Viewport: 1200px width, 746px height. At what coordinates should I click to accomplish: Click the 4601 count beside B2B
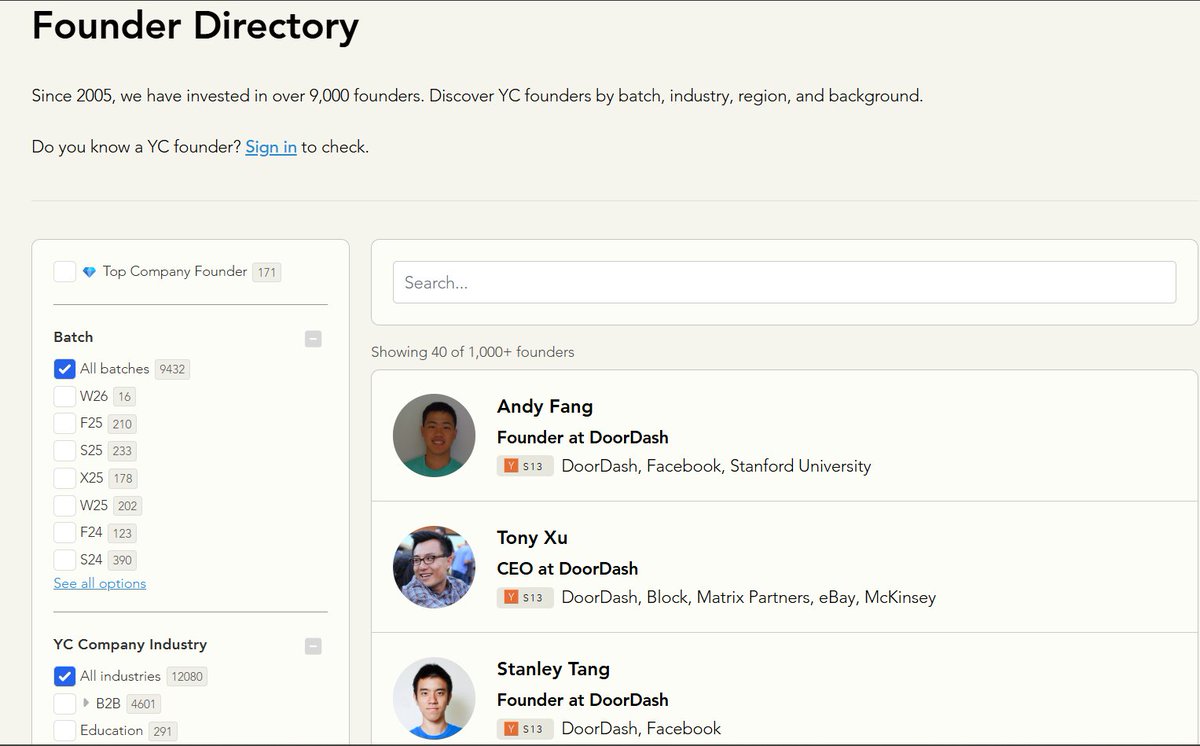click(x=143, y=704)
